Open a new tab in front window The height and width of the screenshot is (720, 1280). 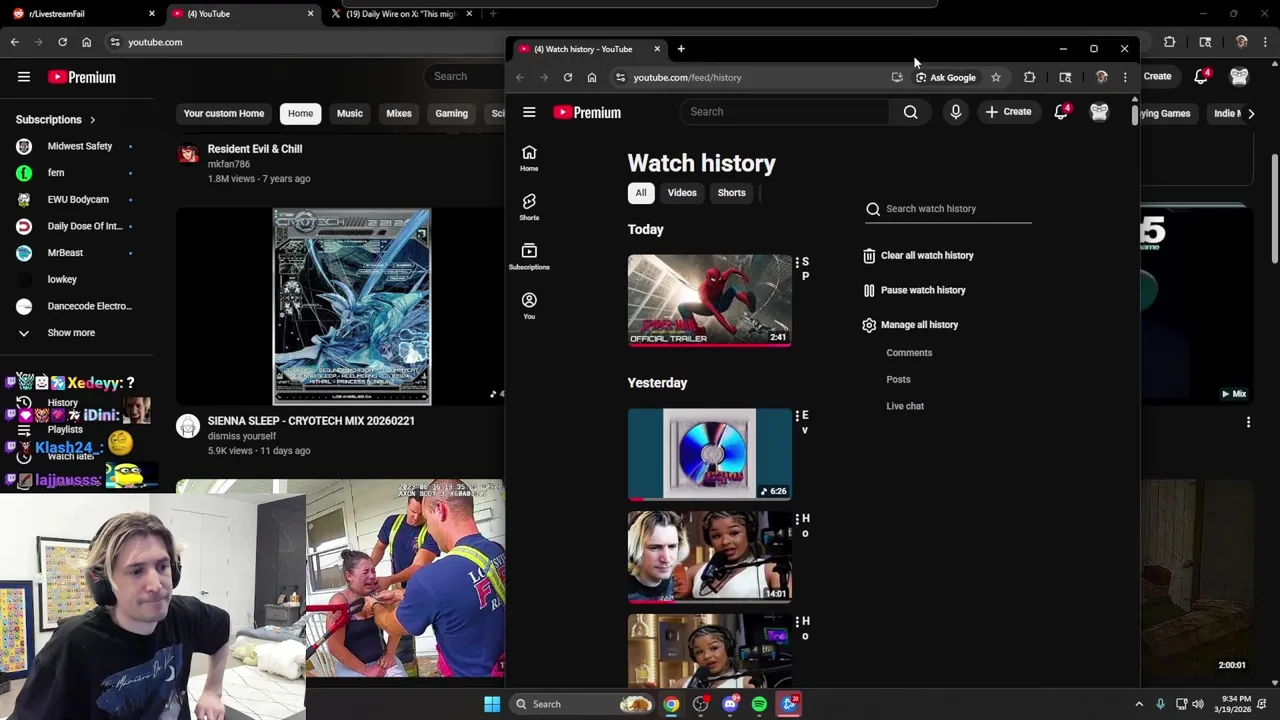point(681,49)
